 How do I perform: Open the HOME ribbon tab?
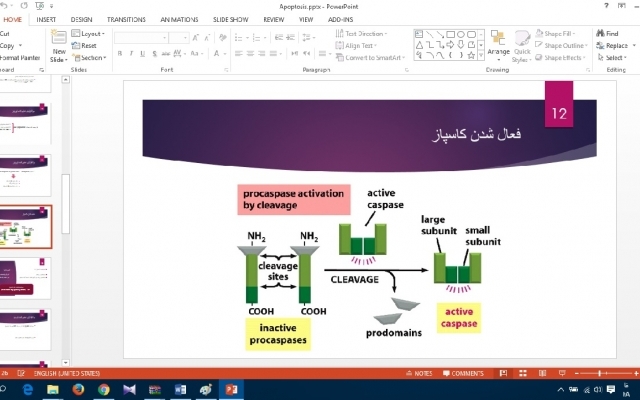pos(13,20)
